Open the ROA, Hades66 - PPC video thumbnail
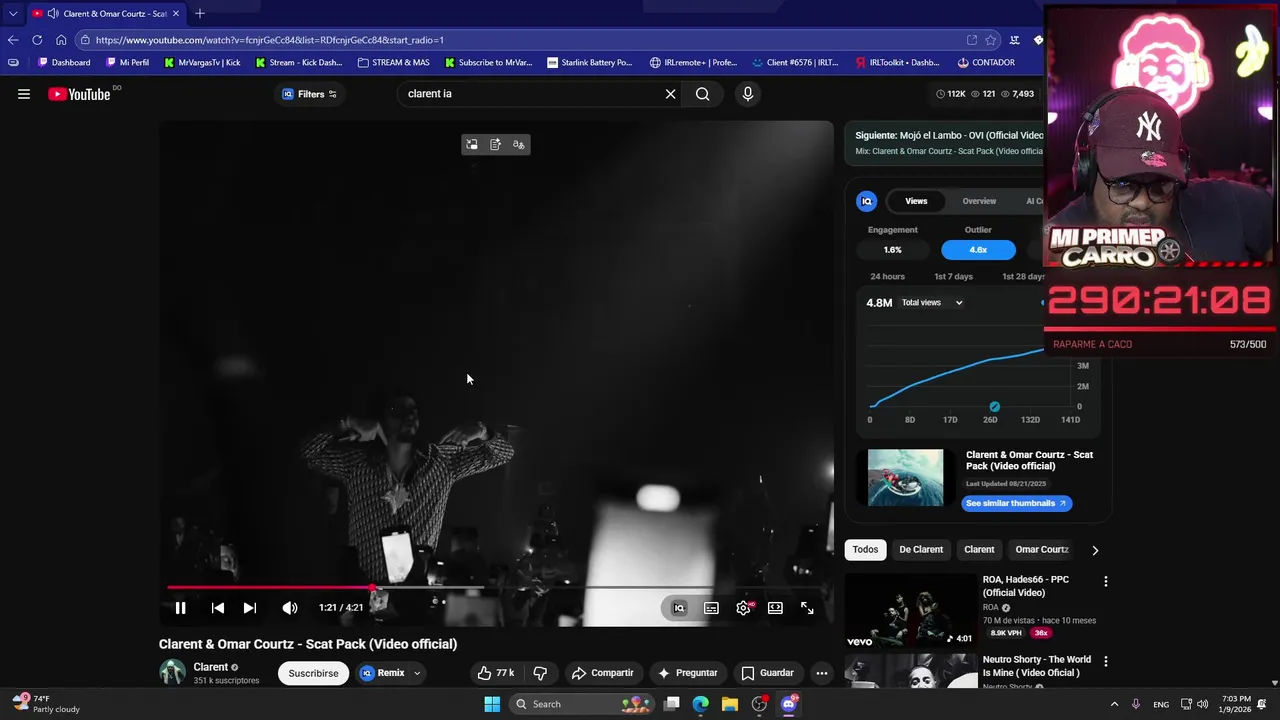Viewport: 1280px width, 720px height. pyautogui.click(x=911, y=610)
